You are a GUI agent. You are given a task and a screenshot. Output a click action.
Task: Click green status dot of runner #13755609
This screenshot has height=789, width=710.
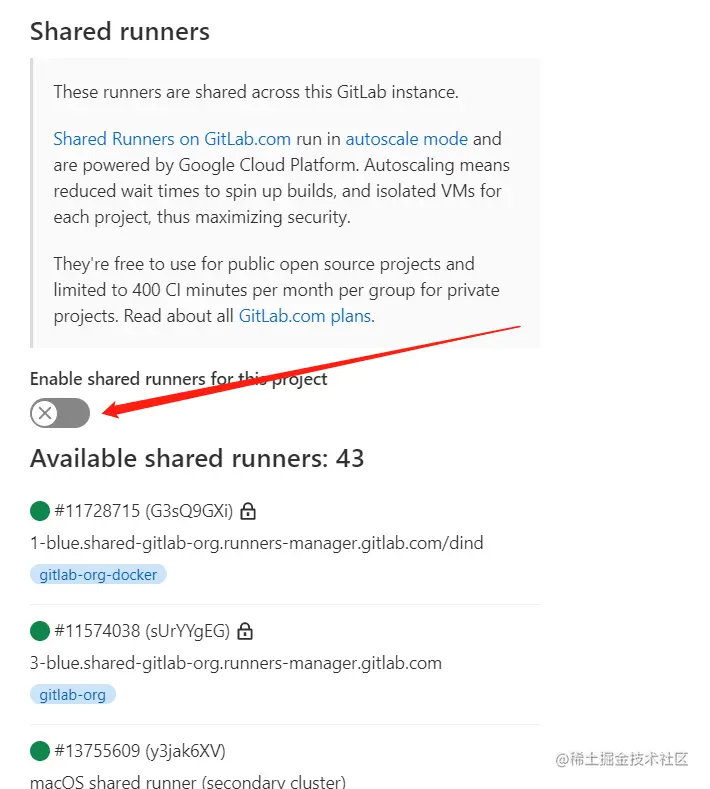40,751
